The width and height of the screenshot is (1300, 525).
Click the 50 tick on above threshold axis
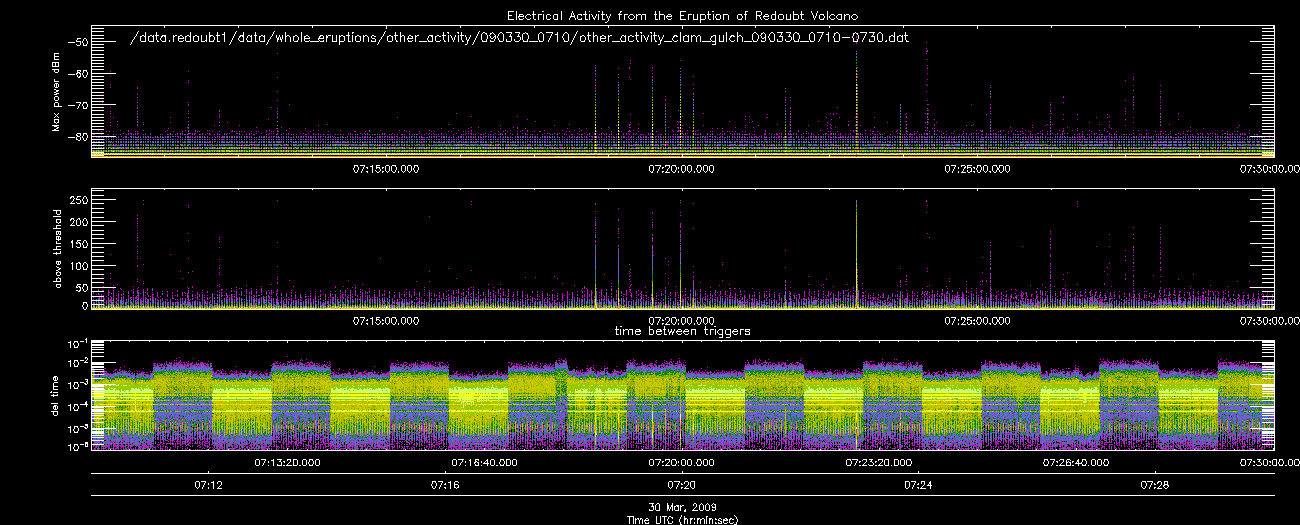[82, 288]
